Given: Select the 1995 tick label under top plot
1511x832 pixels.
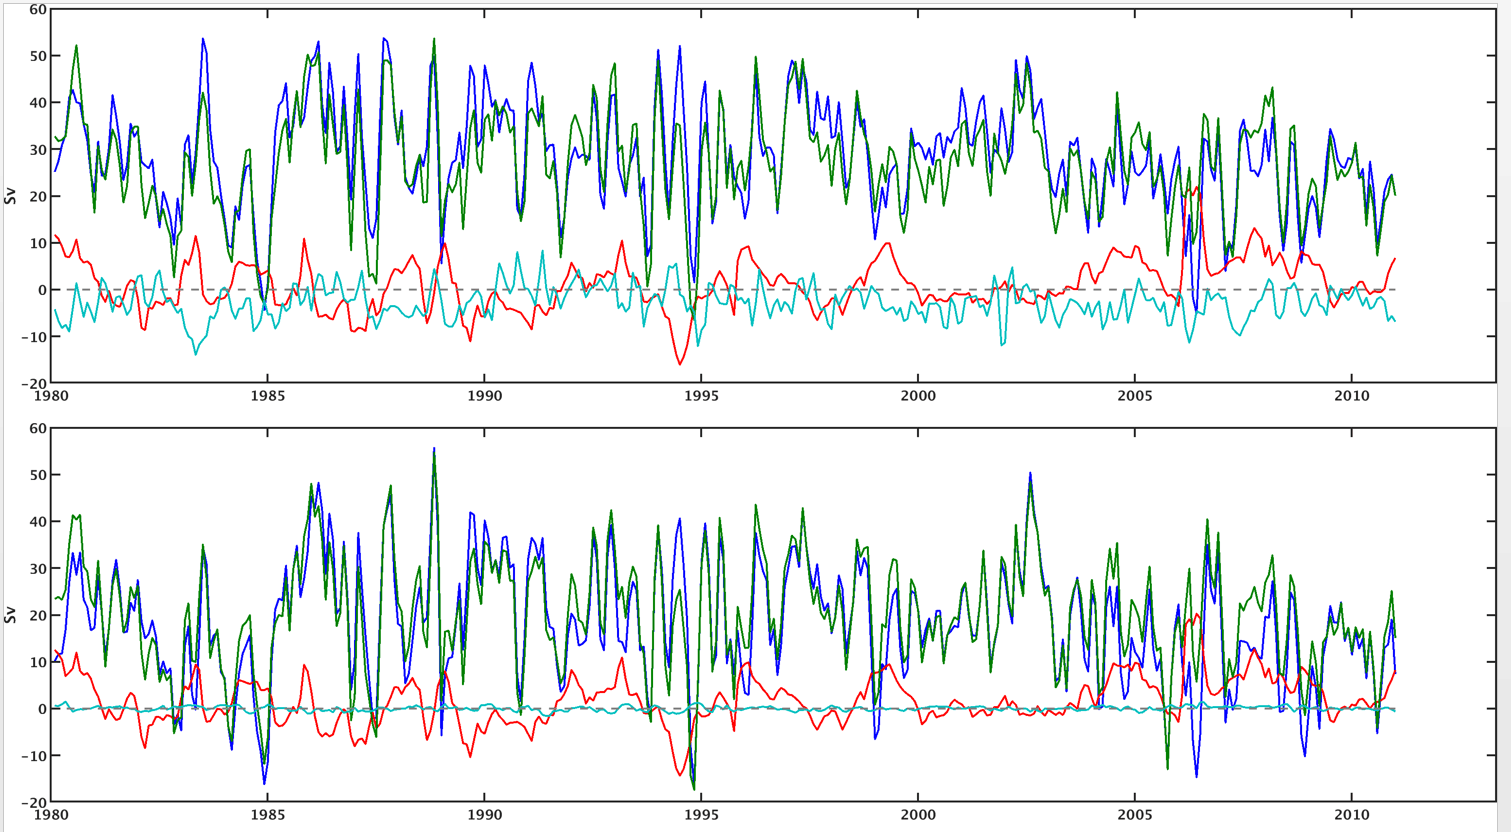Looking at the screenshot, I should click(x=701, y=396).
